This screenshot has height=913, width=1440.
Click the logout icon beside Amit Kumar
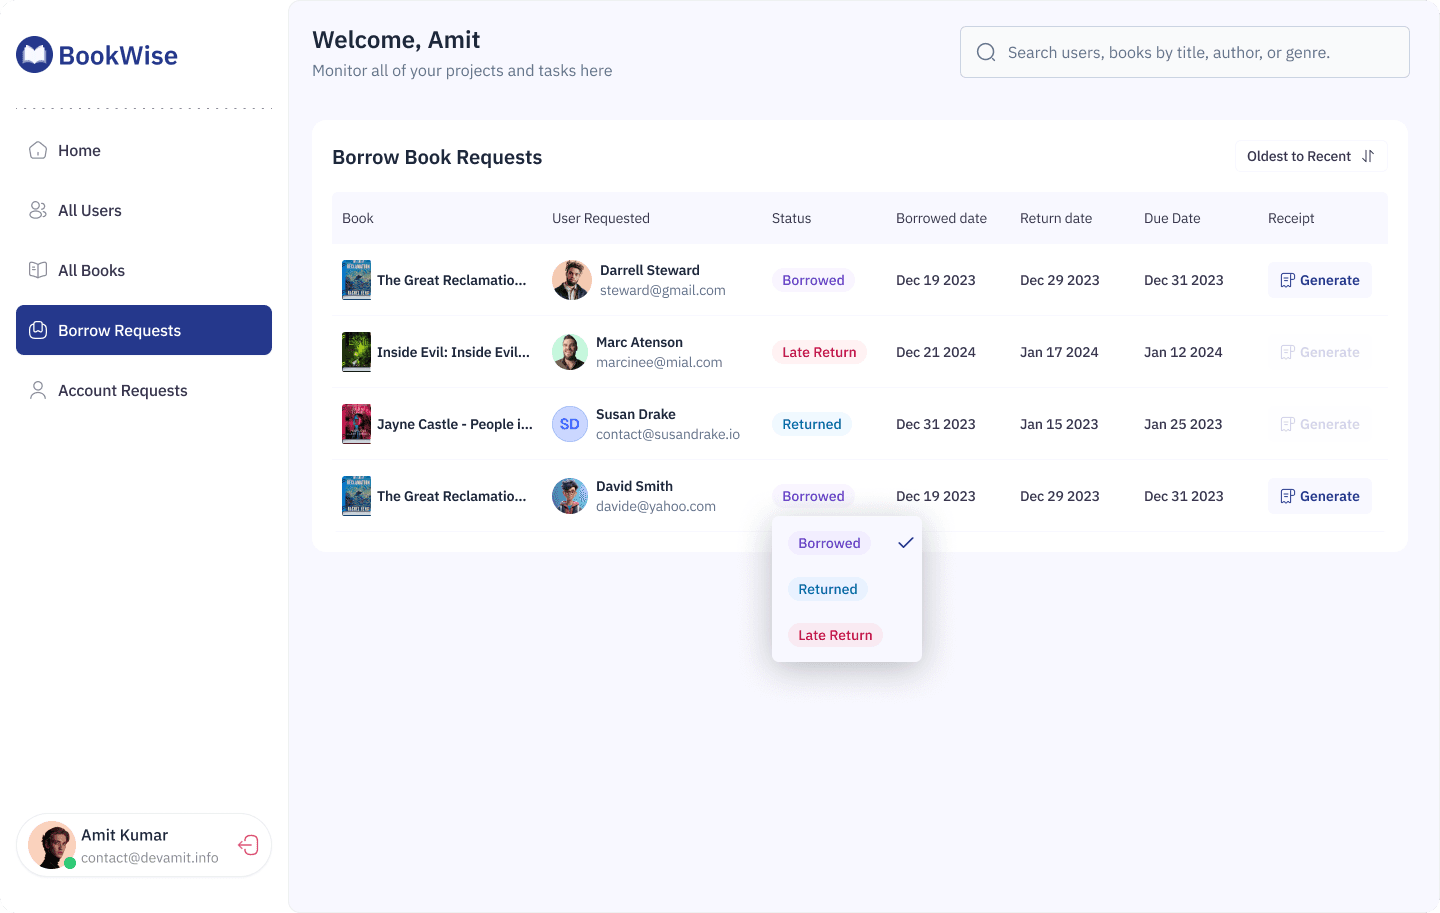(x=249, y=845)
